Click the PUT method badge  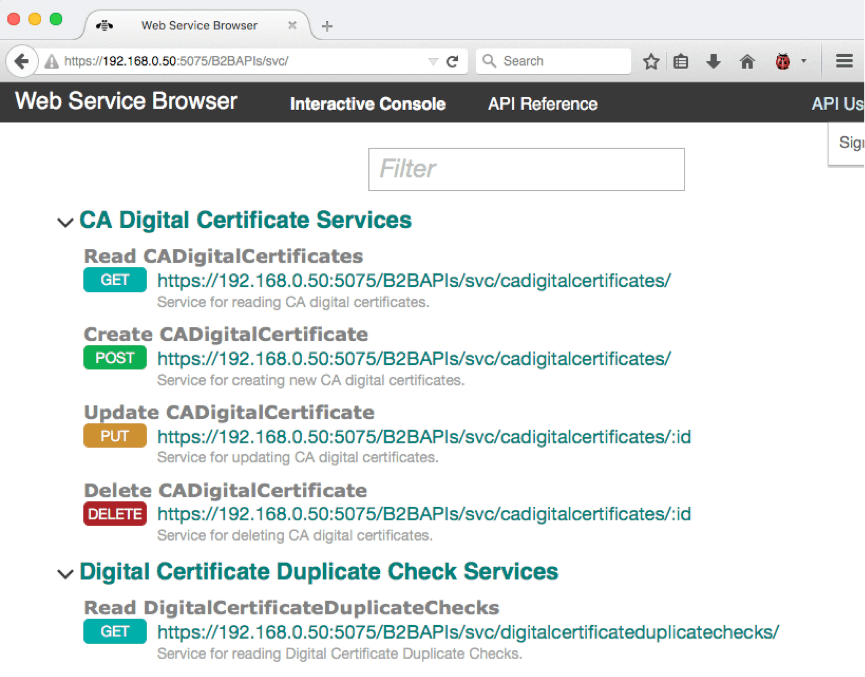(115, 436)
